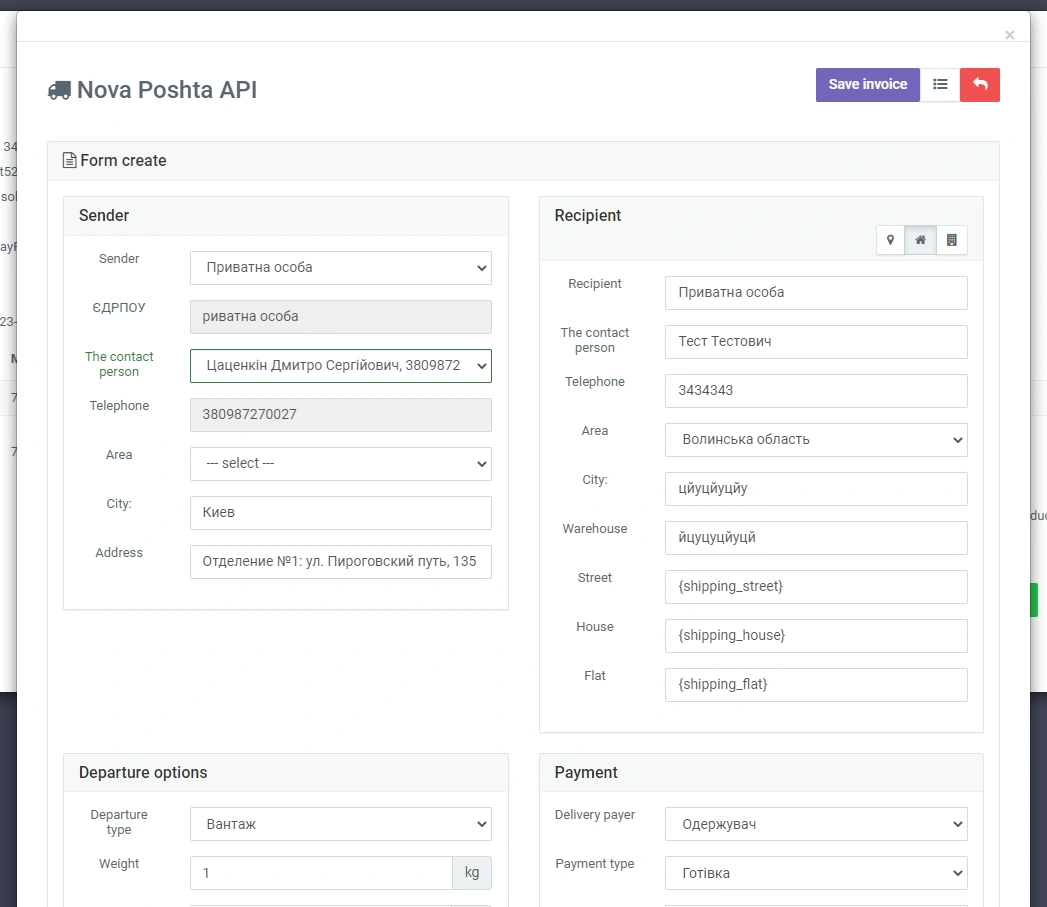Select the home icon in Recipient panel
Viewport: 1047px width, 907px height.
point(921,240)
